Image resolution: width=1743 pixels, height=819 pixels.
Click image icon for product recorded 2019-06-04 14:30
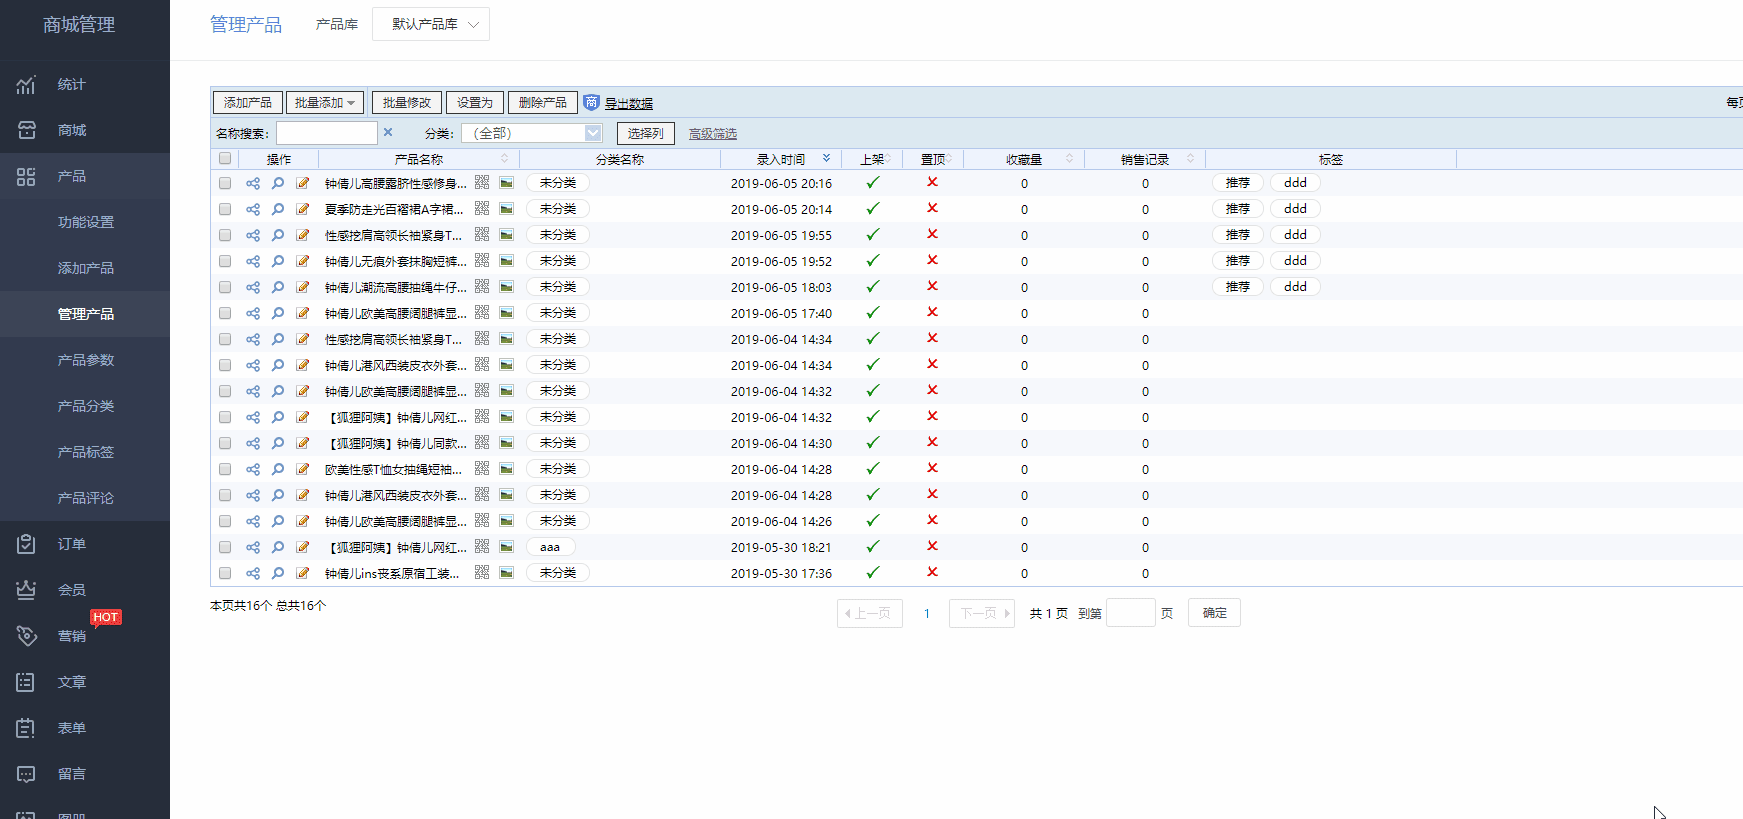coord(507,443)
